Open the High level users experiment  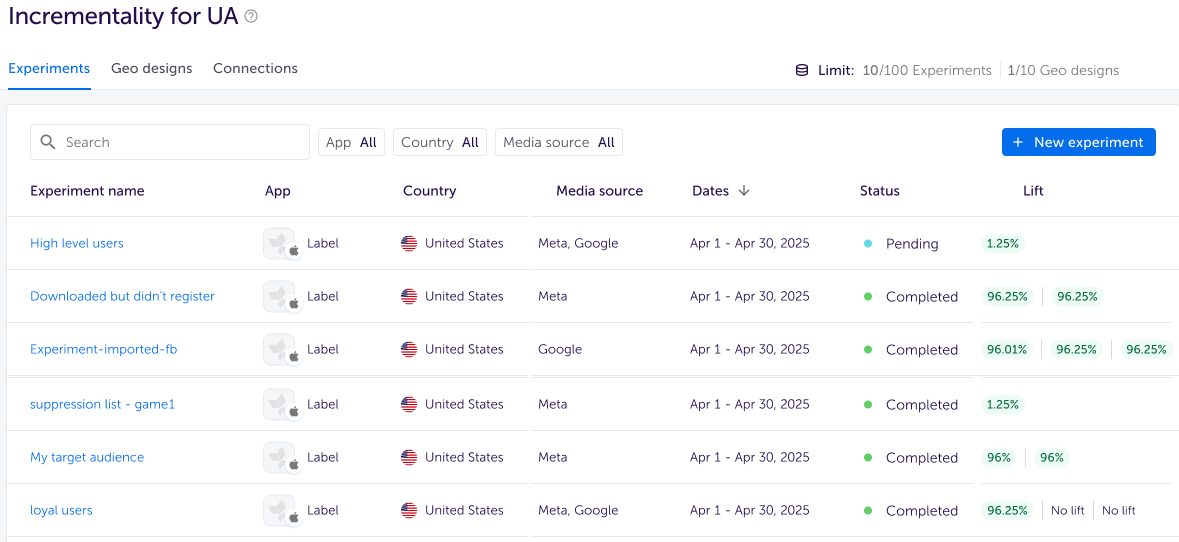tap(77, 243)
